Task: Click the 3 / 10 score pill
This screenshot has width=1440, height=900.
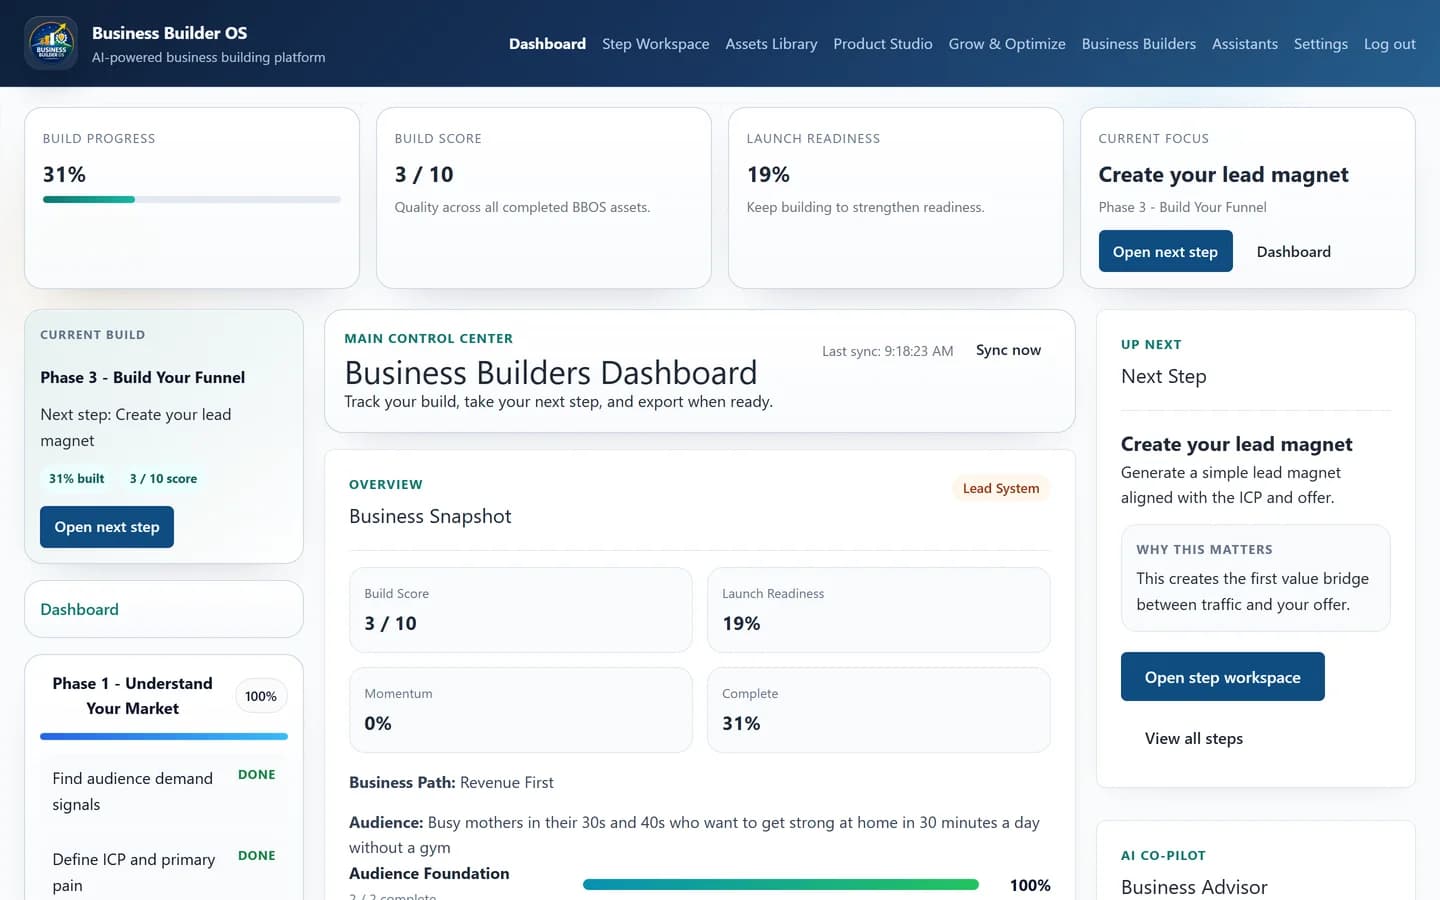Action: [163, 478]
